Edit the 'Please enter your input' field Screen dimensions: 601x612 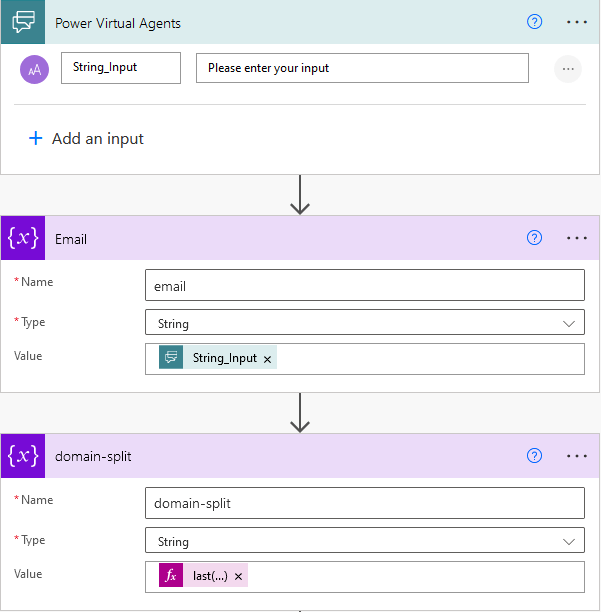[362, 68]
